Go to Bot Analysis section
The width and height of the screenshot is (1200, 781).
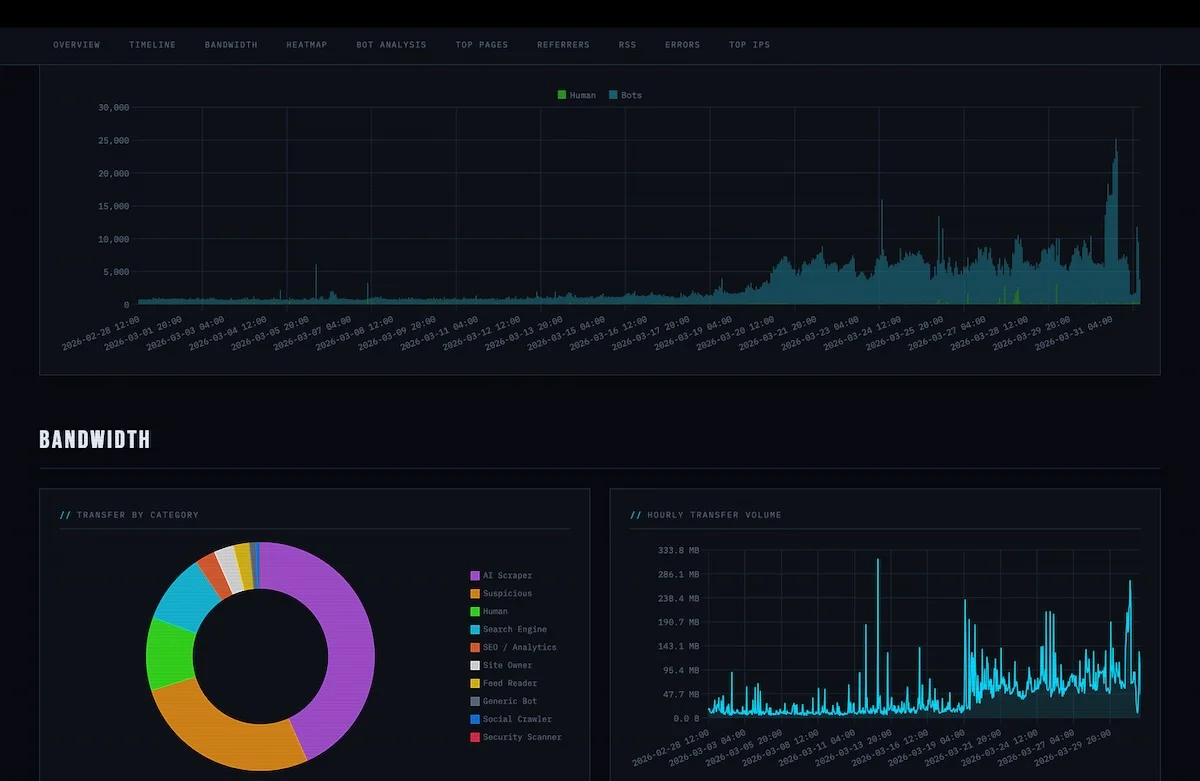pos(391,45)
